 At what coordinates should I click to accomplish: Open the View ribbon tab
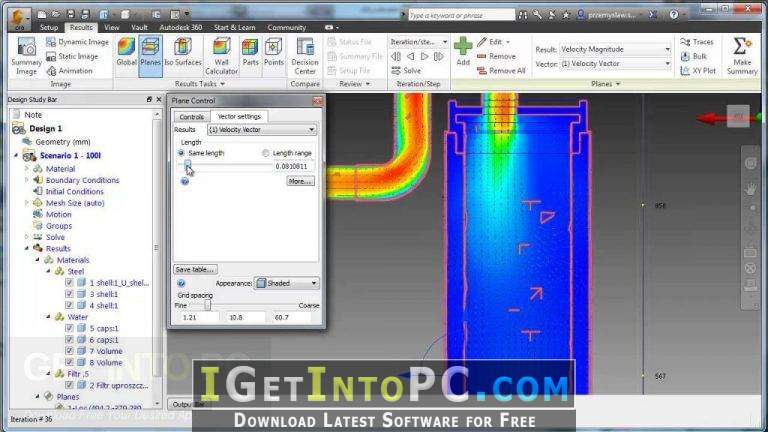[112, 27]
